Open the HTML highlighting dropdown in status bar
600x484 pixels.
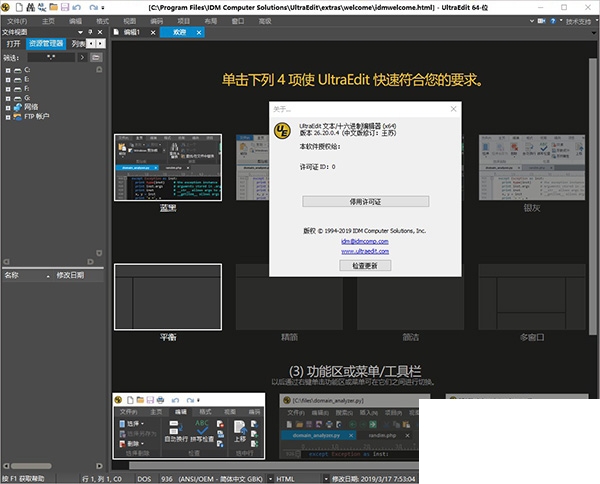326,479
